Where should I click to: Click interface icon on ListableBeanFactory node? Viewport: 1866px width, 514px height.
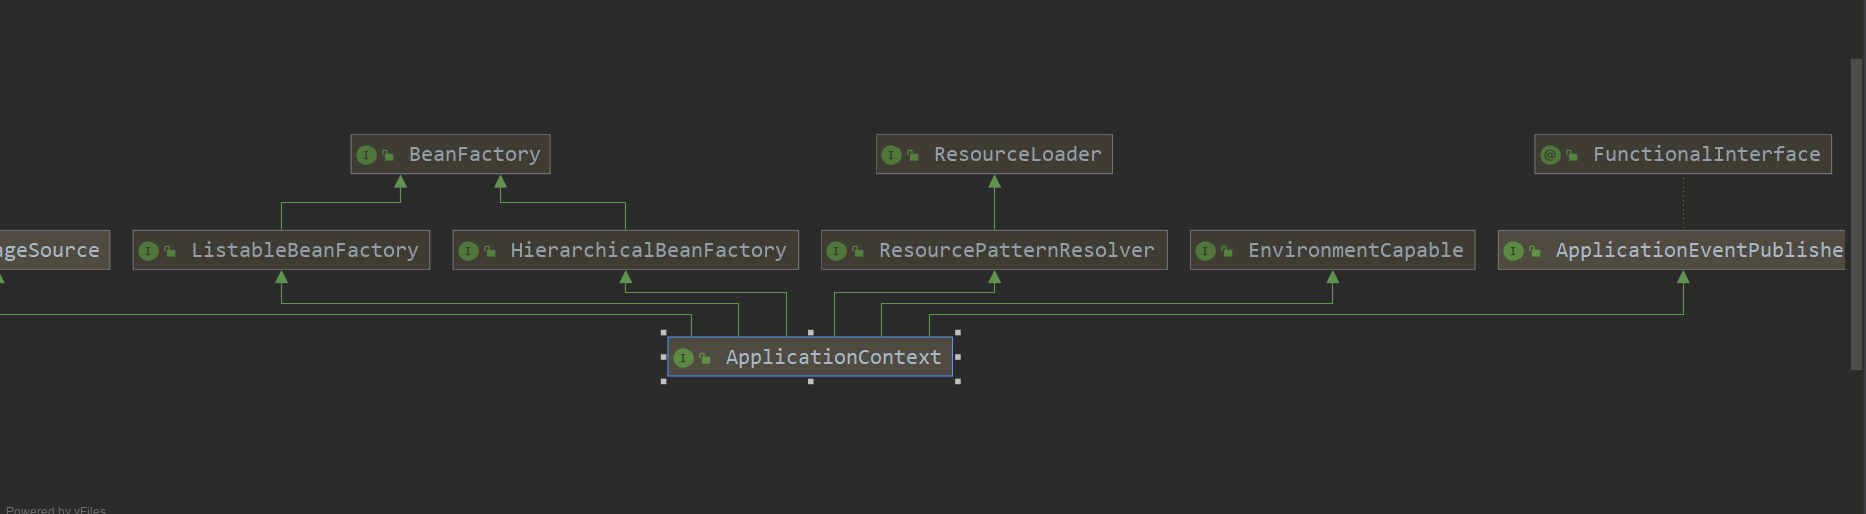[x=149, y=251]
